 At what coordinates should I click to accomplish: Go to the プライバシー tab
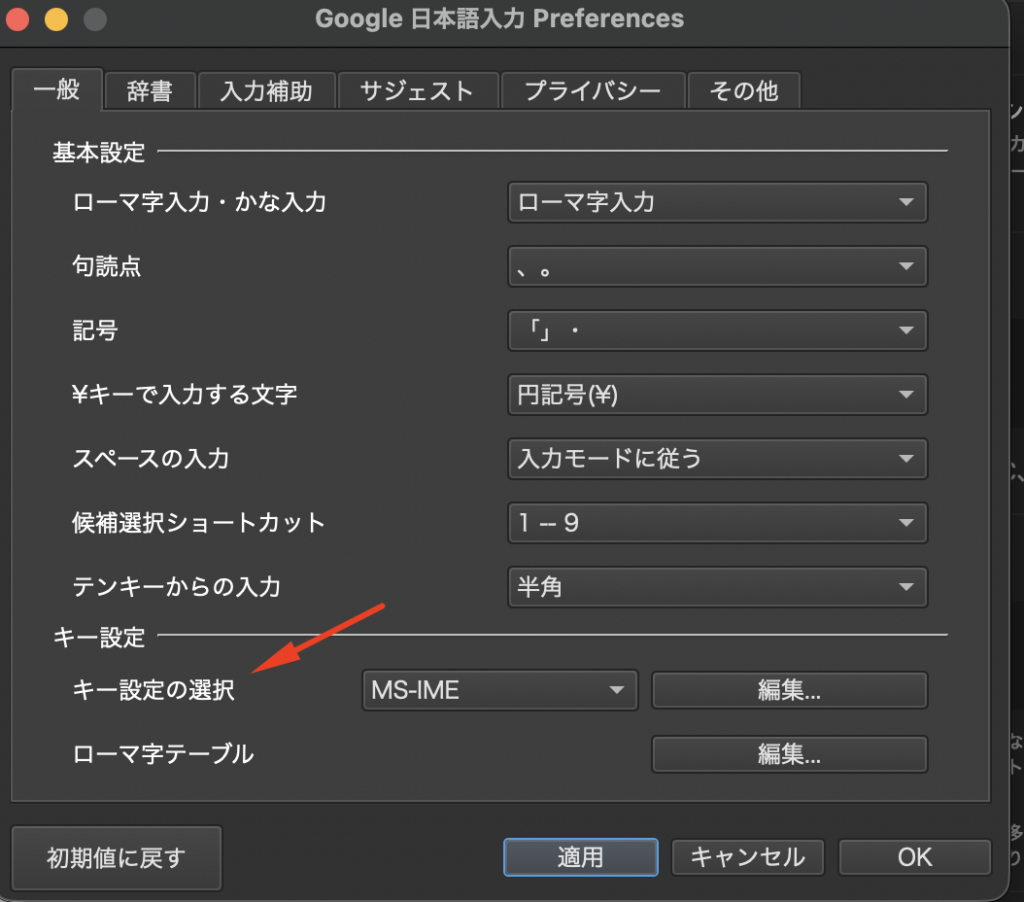click(593, 91)
